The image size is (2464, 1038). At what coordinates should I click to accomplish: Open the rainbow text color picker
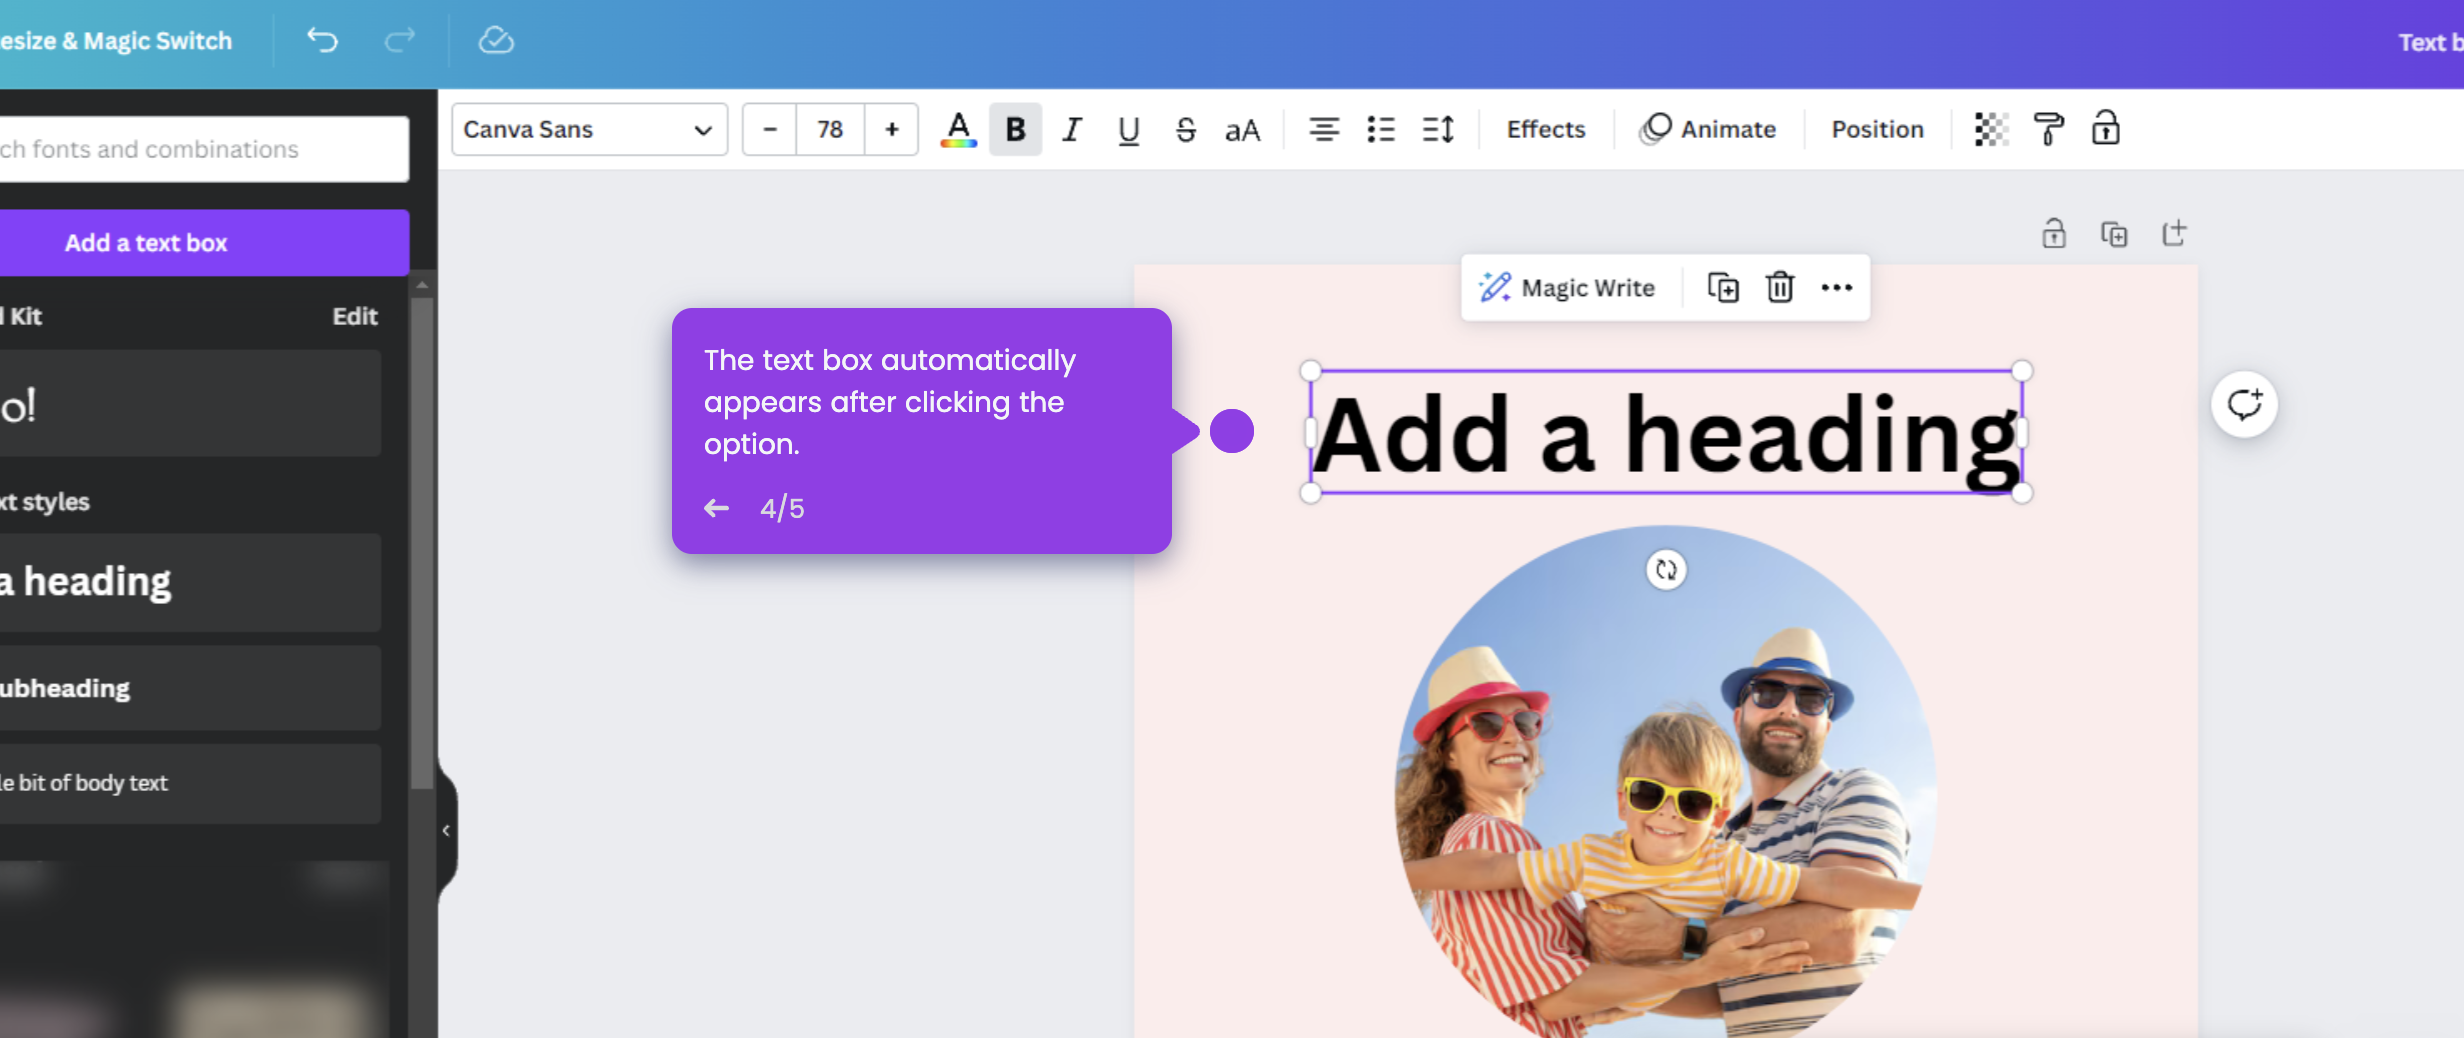pyautogui.click(x=958, y=129)
